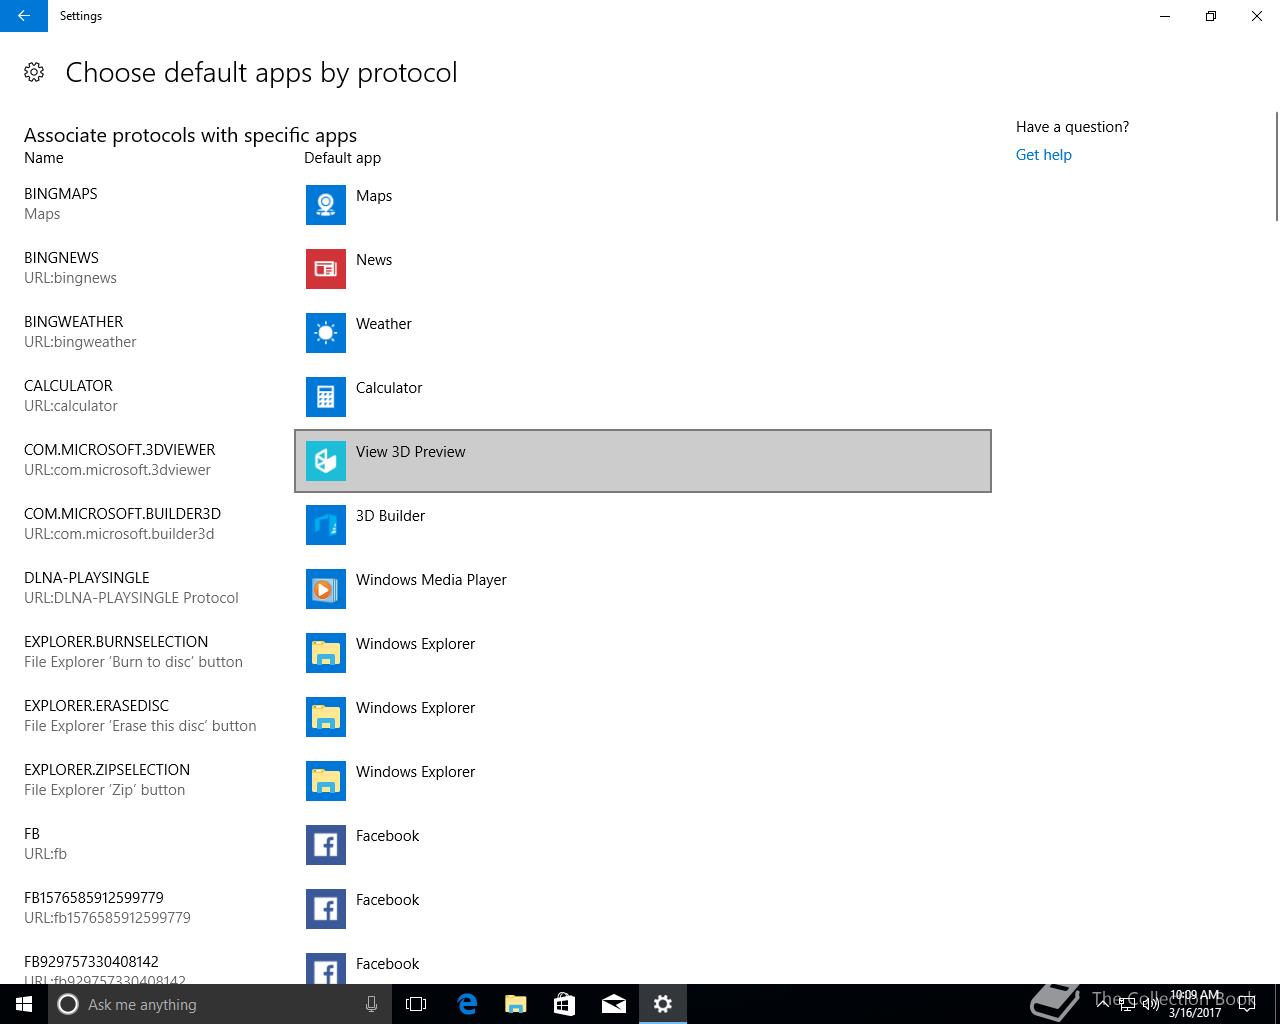Click the 3D Builder app icon
The width and height of the screenshot is (1280, 1024).
click(x=326, y=525)
